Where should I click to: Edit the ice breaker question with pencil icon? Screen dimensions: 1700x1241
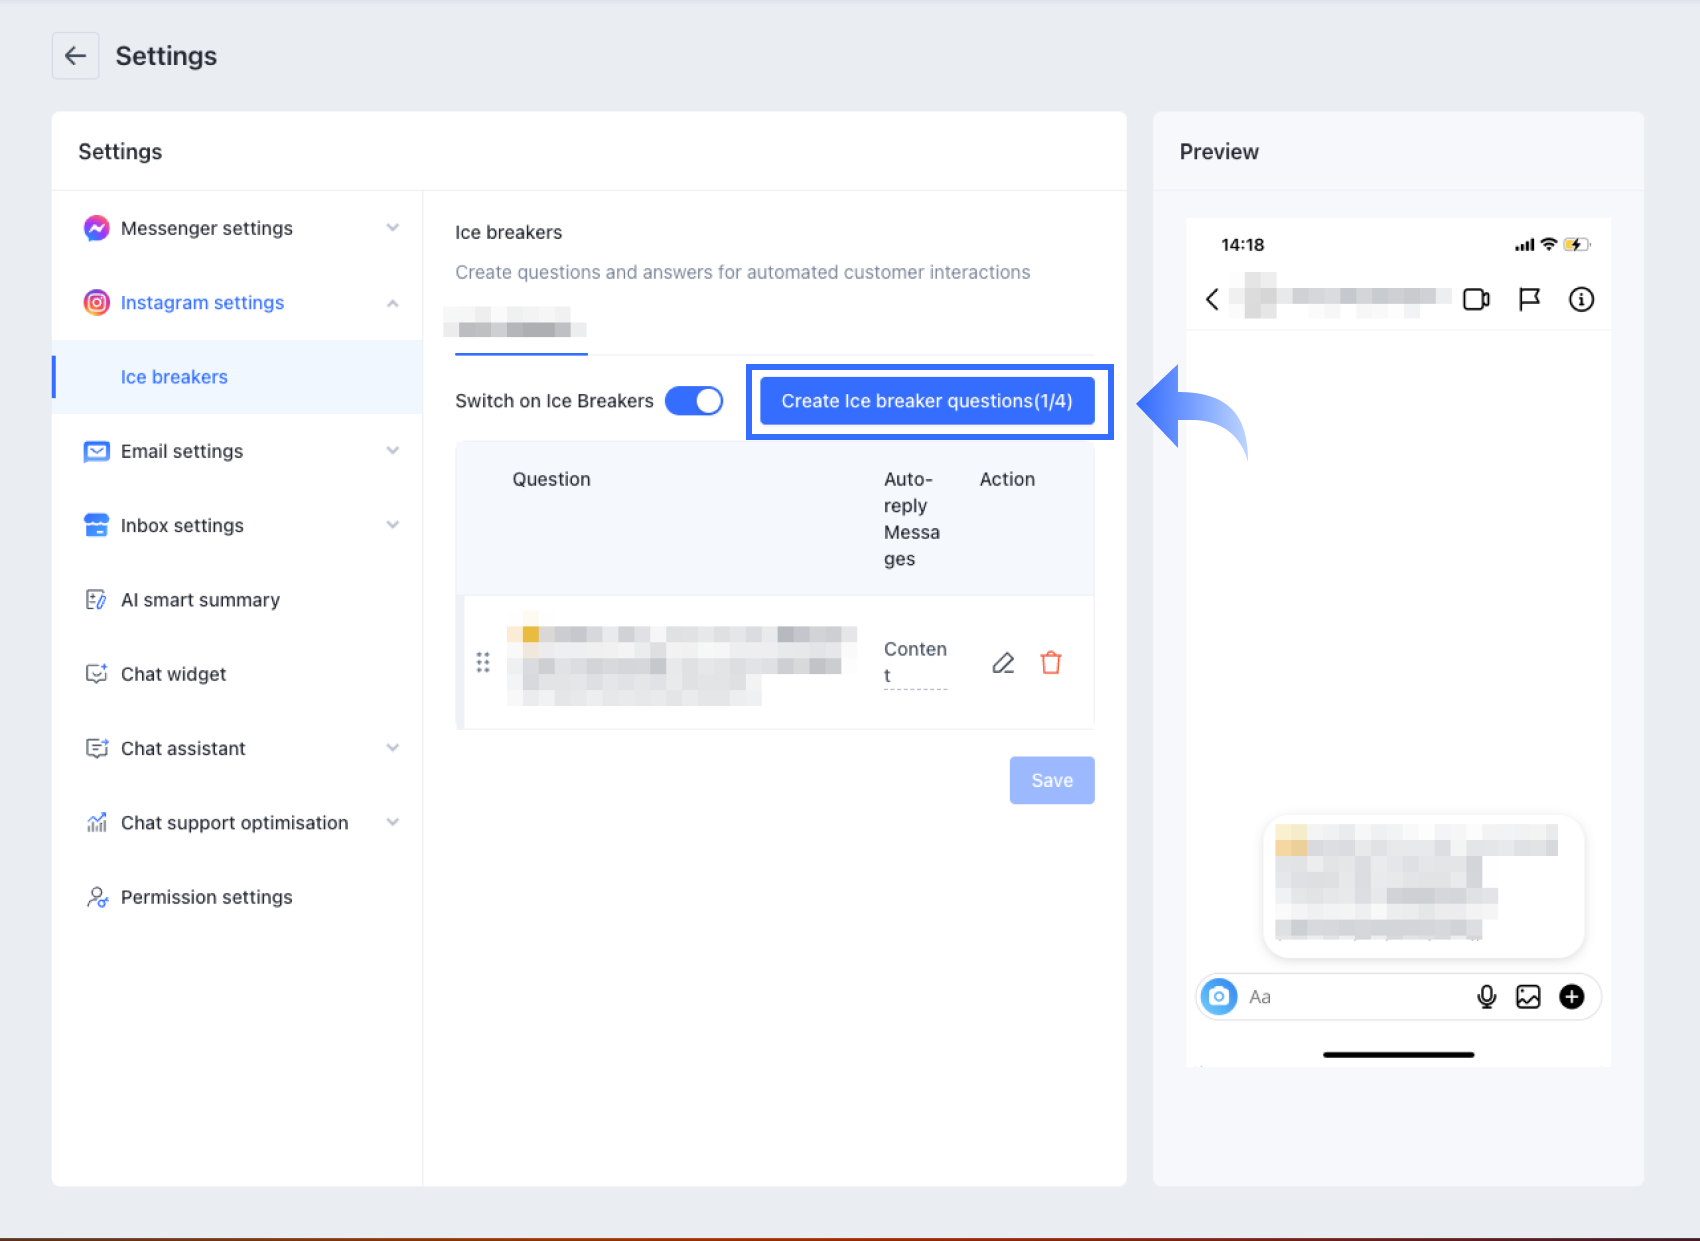(1003, 663)
